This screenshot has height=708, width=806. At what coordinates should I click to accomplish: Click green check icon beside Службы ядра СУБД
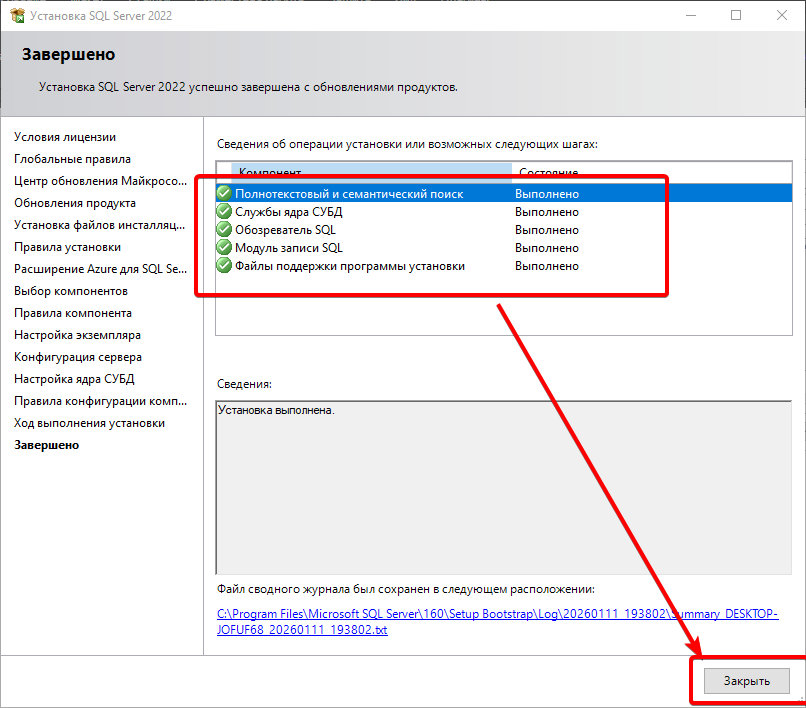coord(224,211)
